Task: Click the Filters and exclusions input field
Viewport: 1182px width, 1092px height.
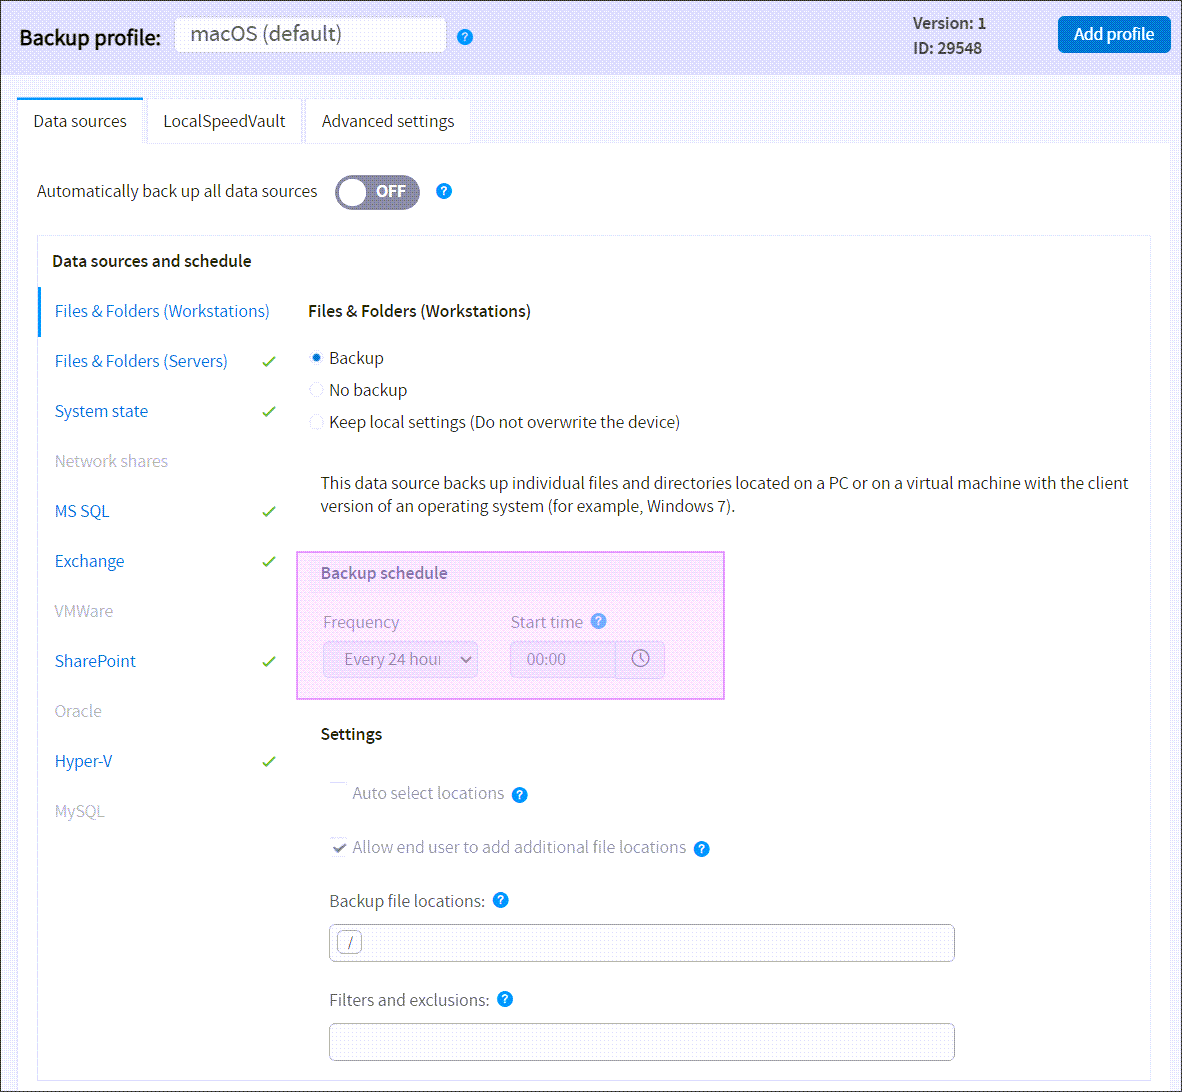Action: pos(641,1042)
